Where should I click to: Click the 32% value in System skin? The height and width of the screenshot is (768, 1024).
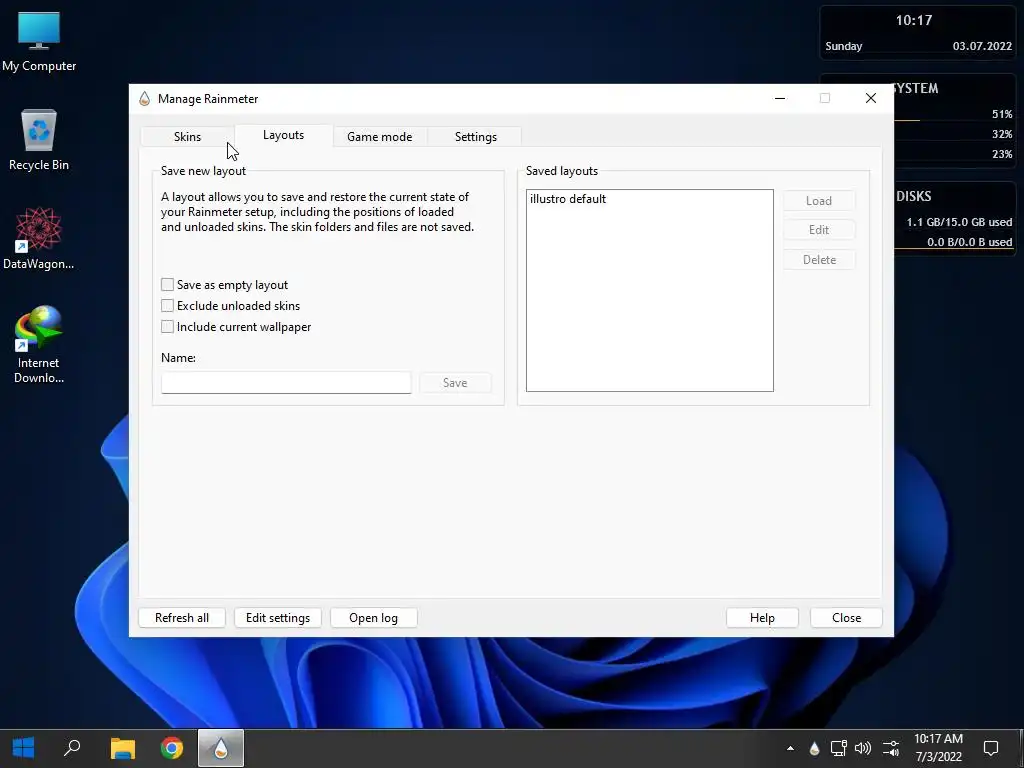pos(1002,134)
